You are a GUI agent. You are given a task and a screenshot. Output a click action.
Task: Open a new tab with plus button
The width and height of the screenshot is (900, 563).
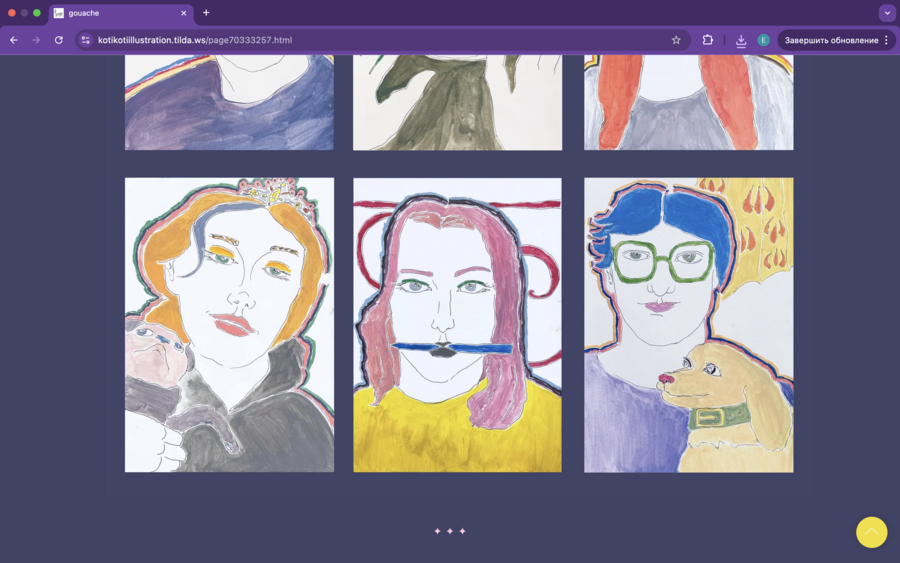click(206, 13)
